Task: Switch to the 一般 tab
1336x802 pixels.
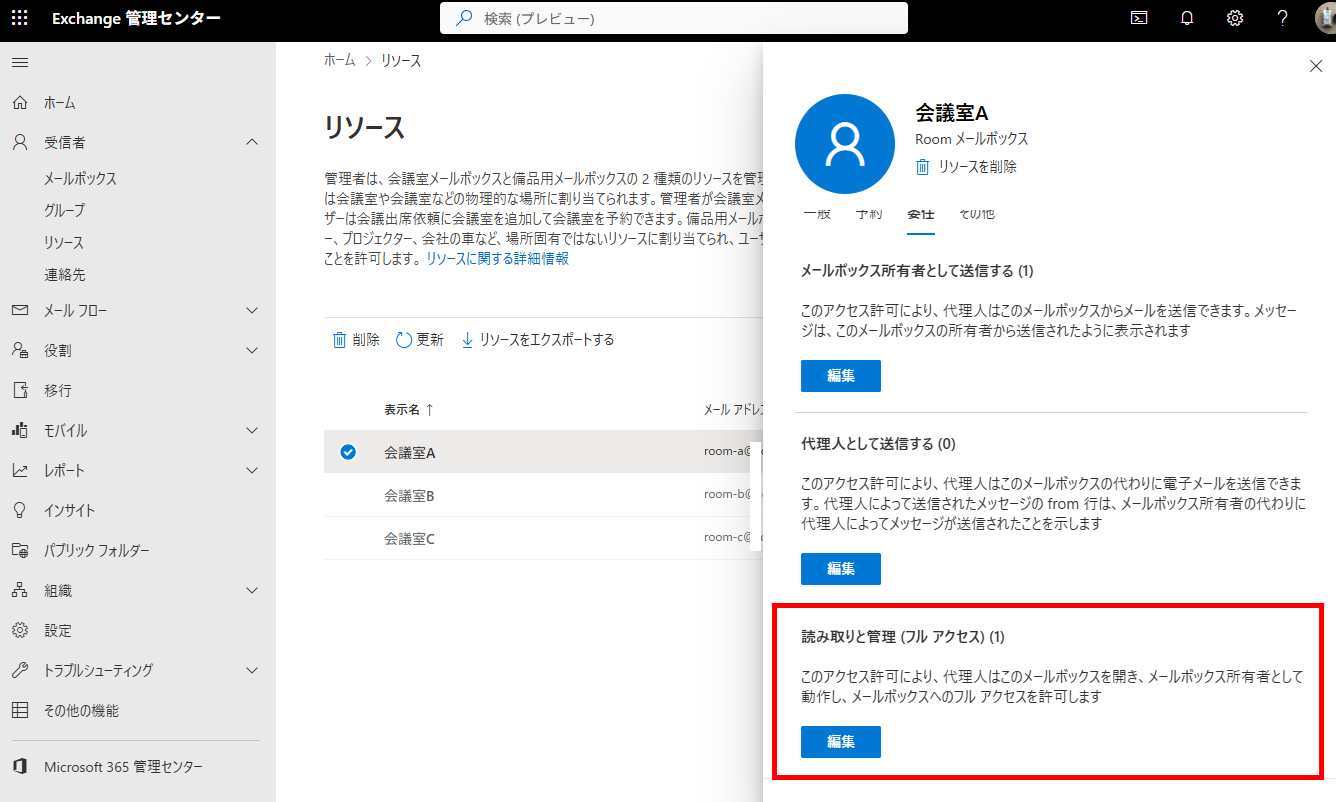Action: 818,214
